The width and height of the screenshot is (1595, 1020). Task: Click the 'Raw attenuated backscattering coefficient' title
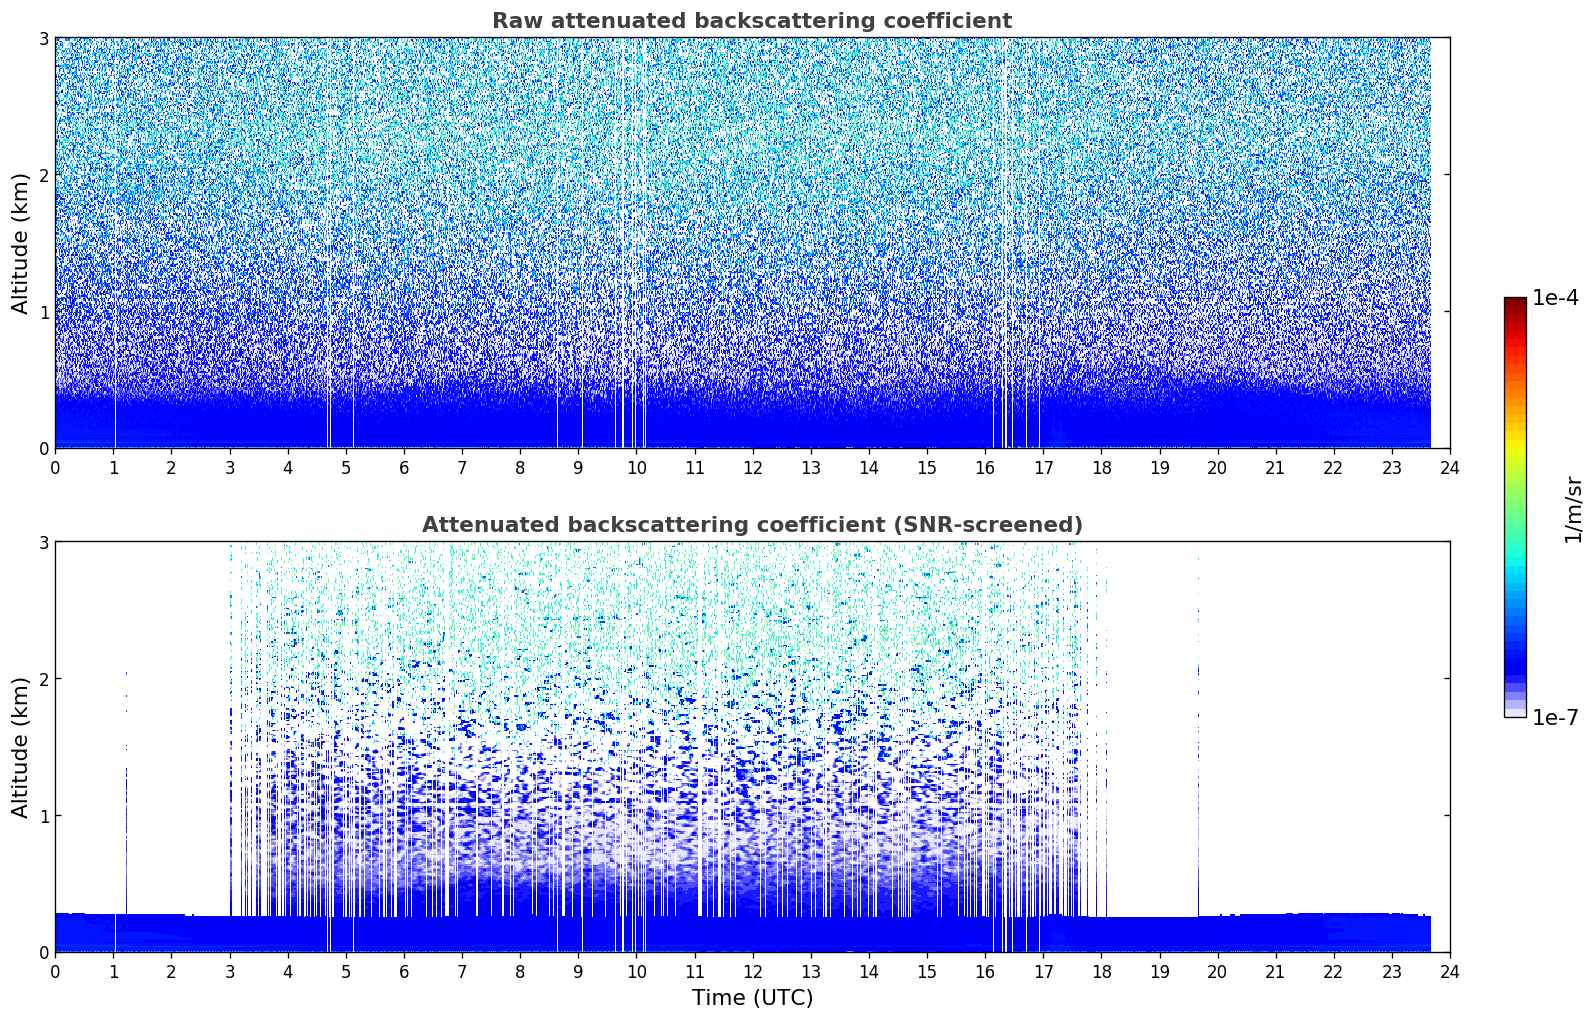click(x=751, y=21)
